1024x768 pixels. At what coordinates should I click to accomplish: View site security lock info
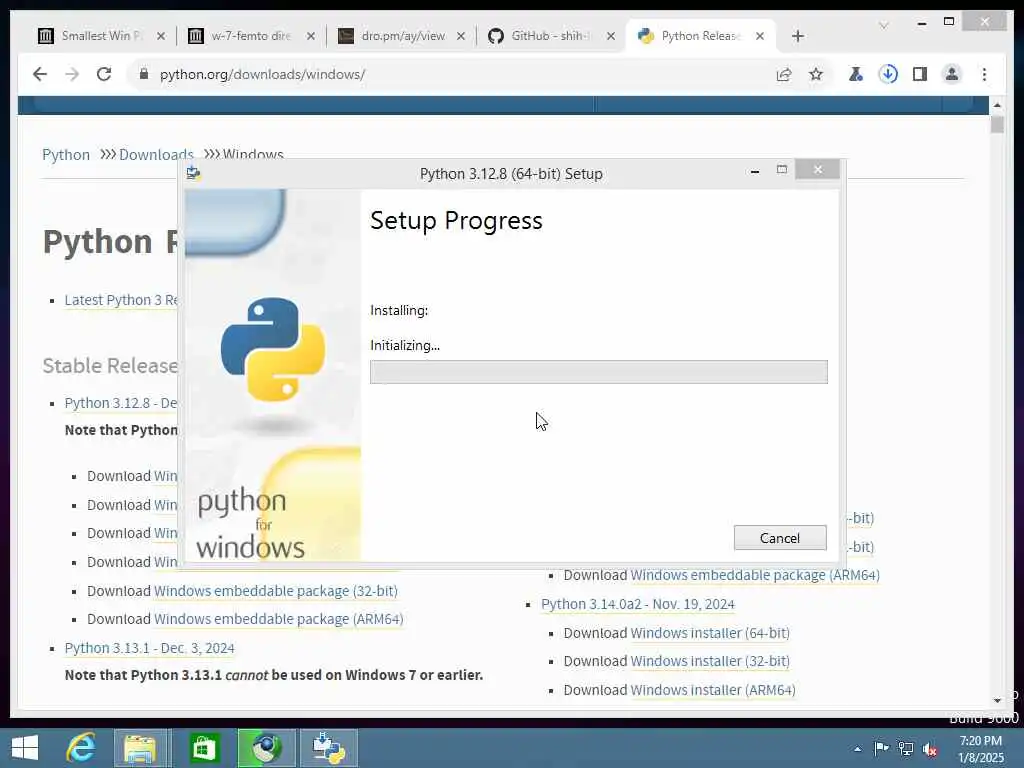point(144,74)
